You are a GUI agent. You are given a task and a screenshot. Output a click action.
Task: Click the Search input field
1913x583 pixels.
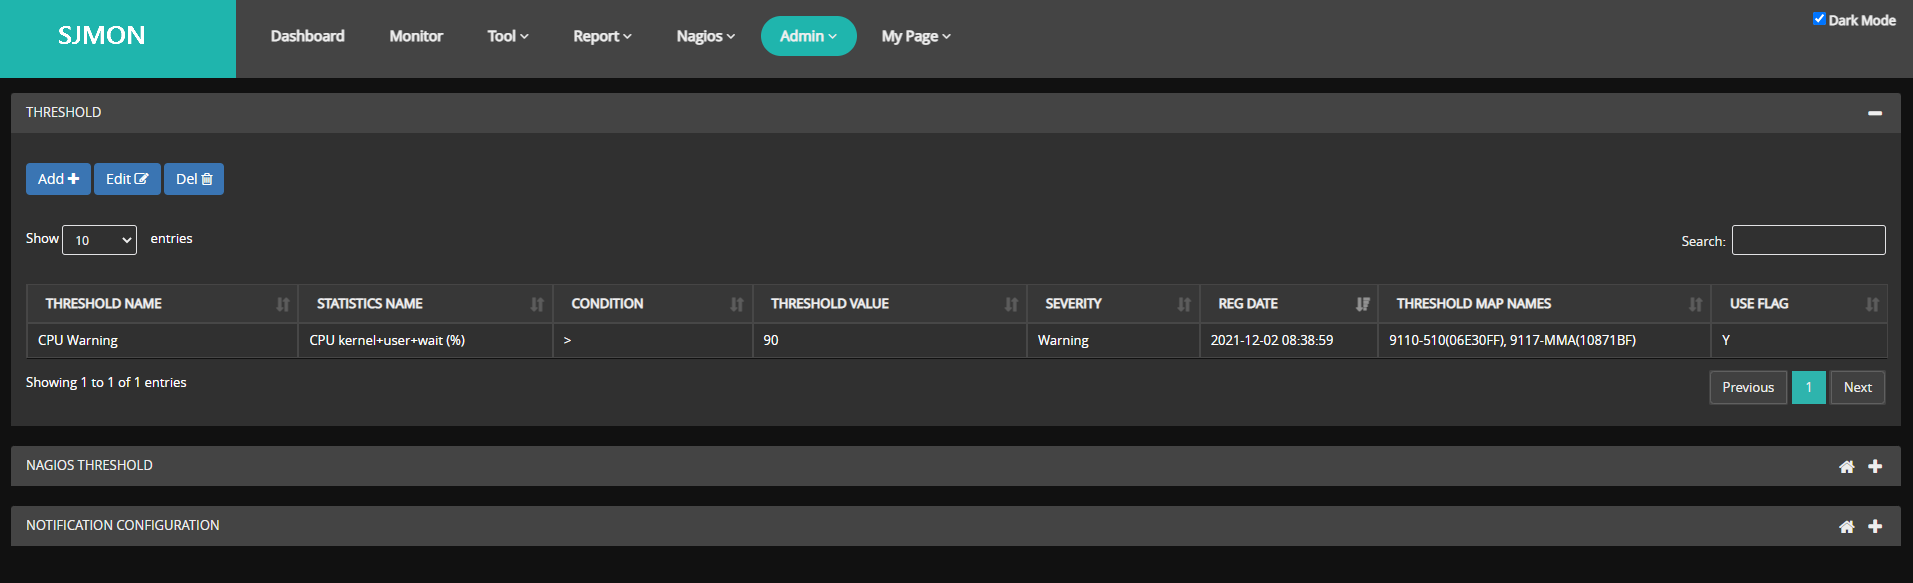[1808, 240]
